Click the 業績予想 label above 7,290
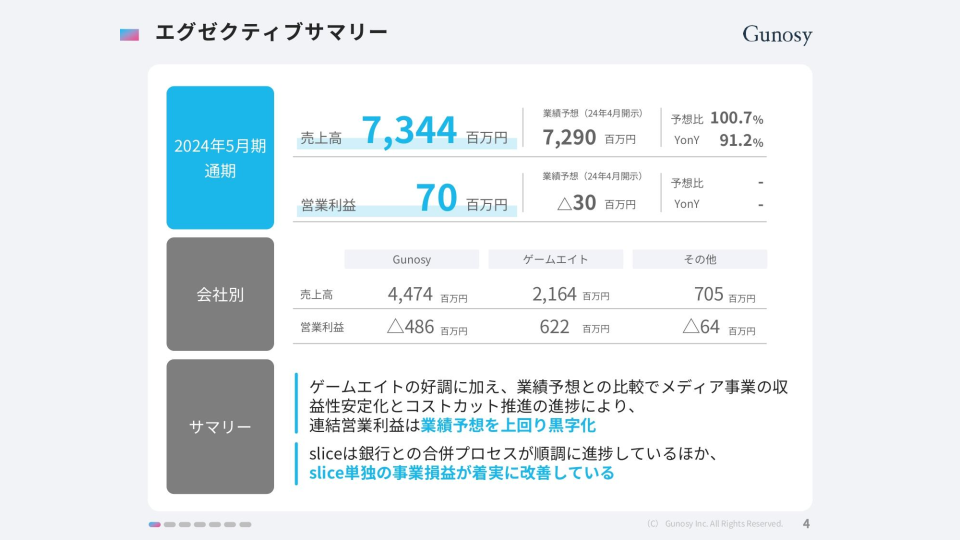The image size is (960, 540). [x=592, y=113]
